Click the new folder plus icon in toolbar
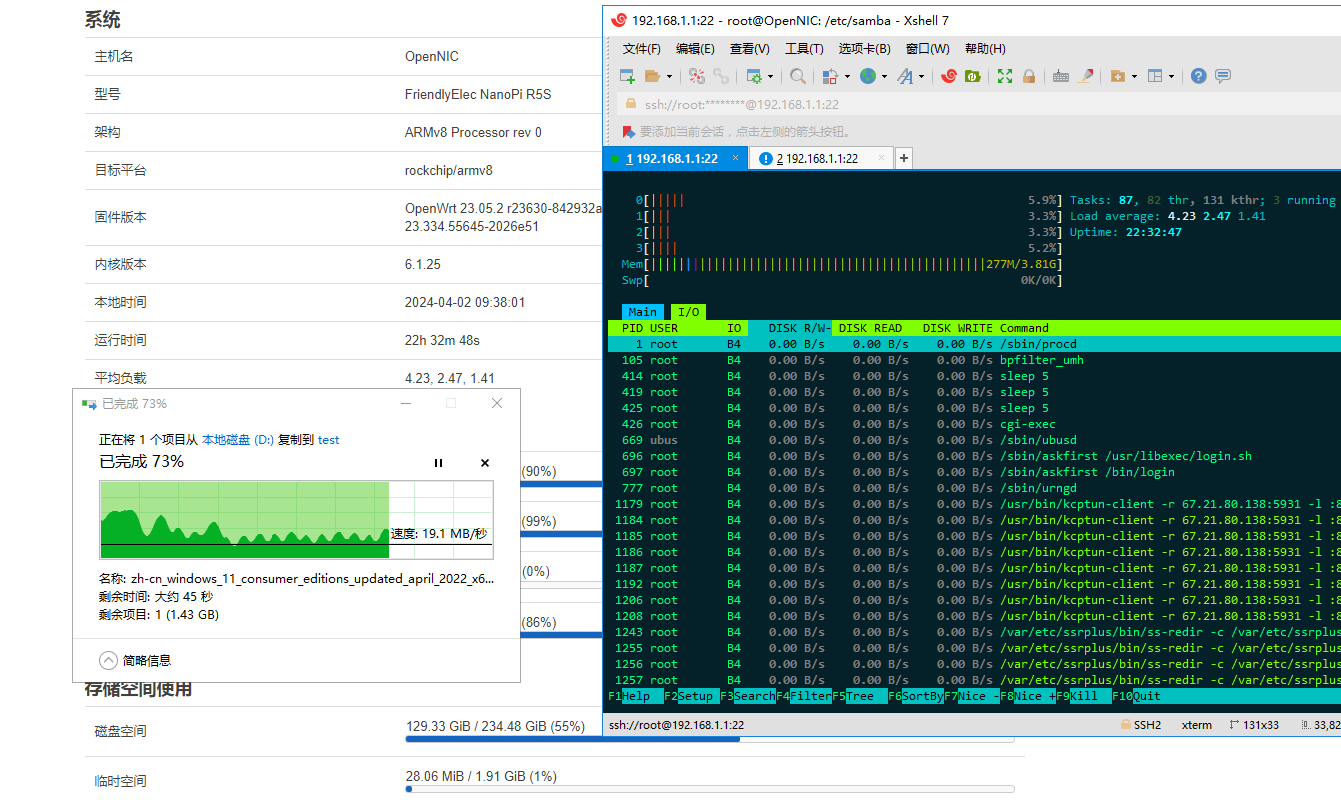1341x800 pixels. coord(1118,76)
